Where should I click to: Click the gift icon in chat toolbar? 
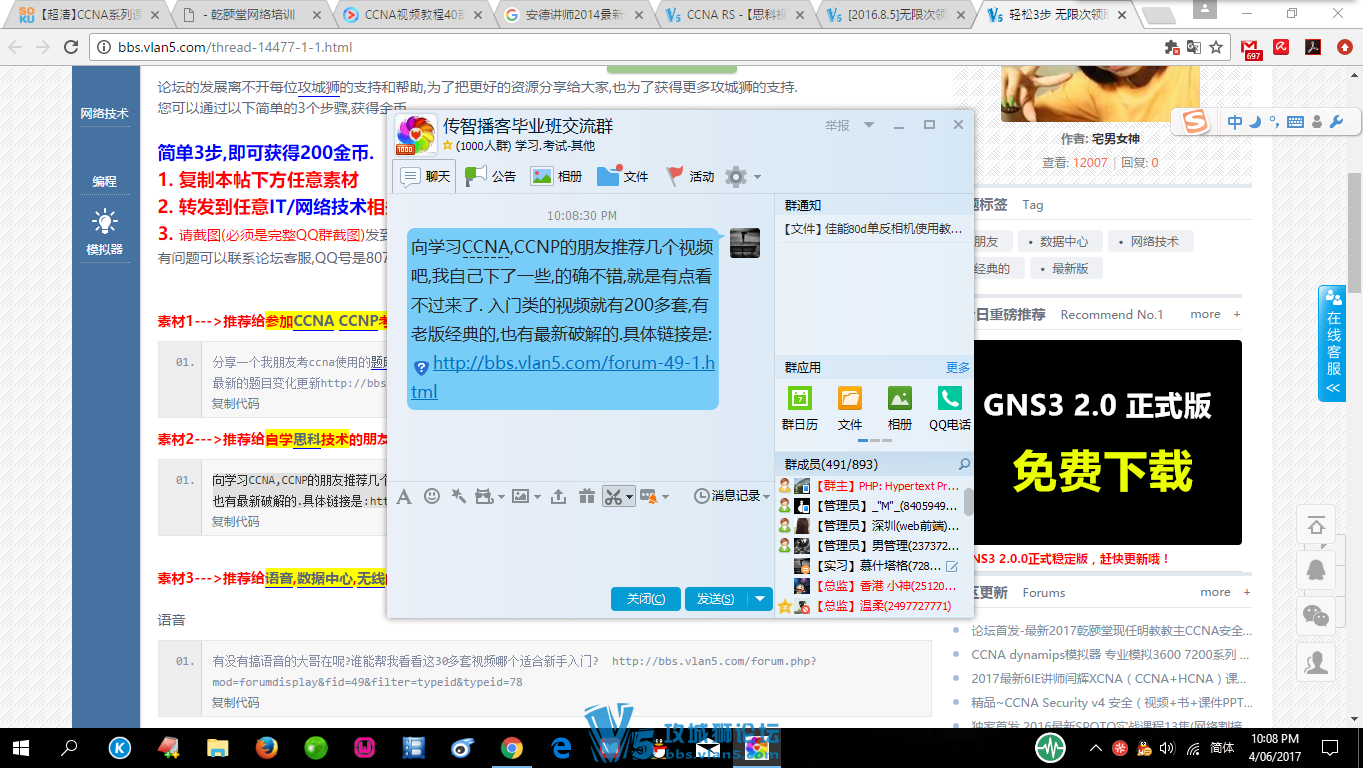point(587,496)
